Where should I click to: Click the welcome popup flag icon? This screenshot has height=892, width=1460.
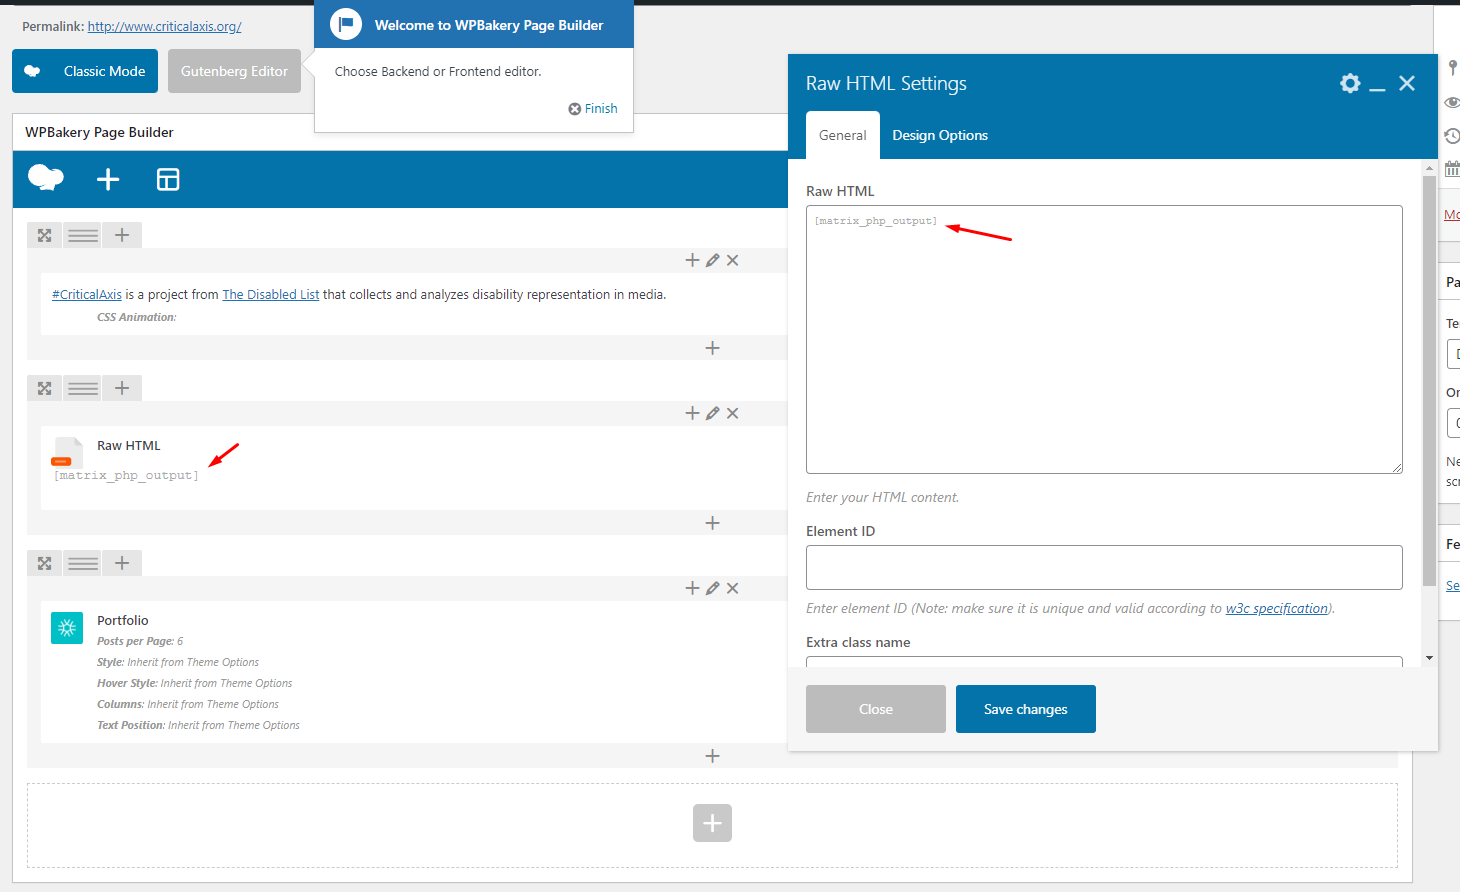click(x=346, y=24)
